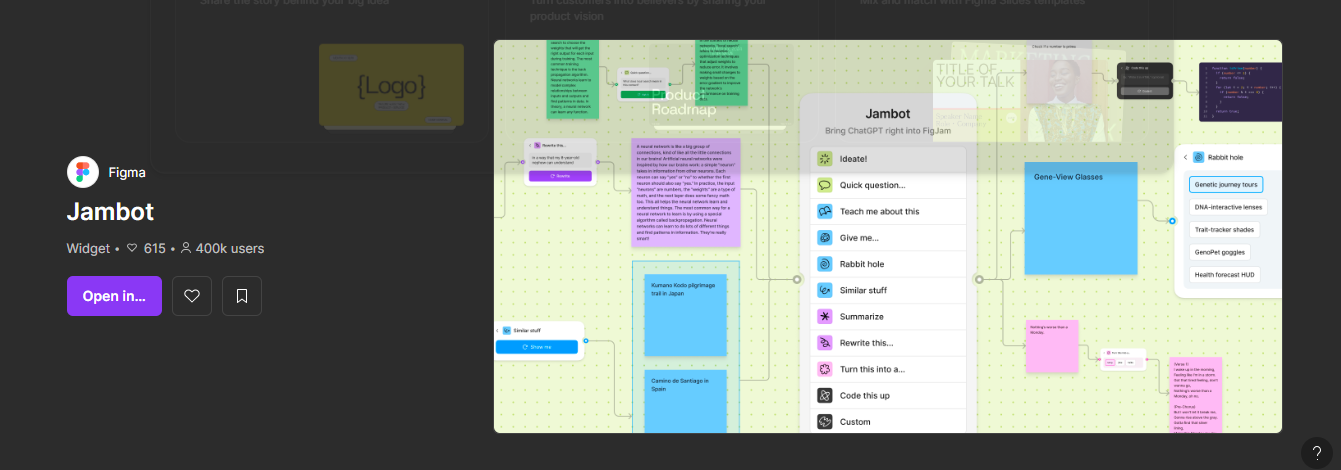Screen dimensions: 1341x470
Task: Click the back chevron in Rabbit hole panel
Action: click(1185, 157)
